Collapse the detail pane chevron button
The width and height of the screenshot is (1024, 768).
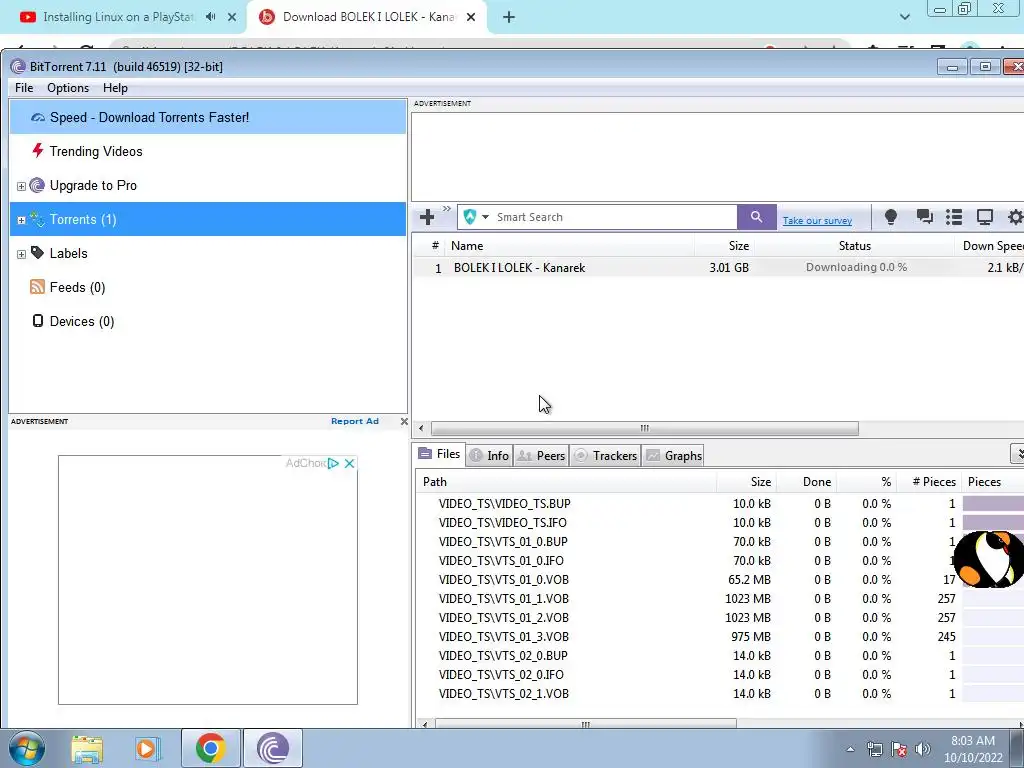(1017, 453)
